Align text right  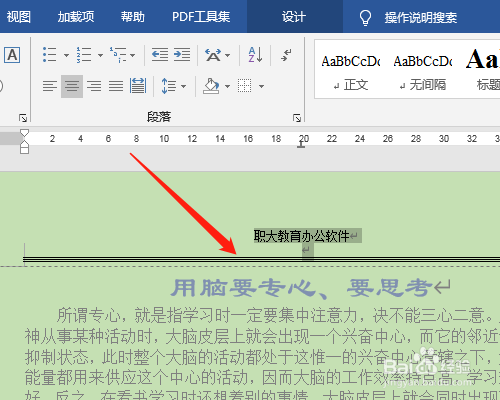coord(94,86)
